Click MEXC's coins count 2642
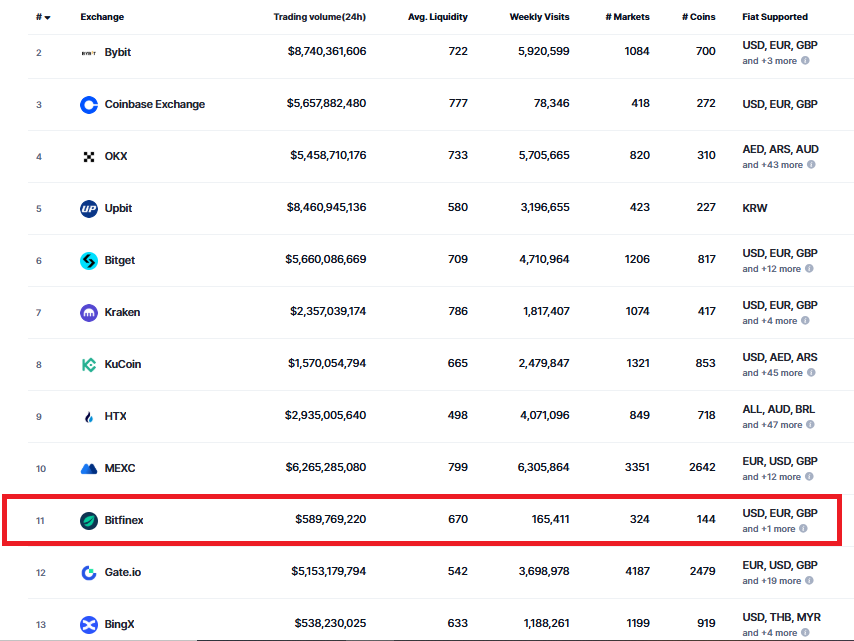The height and width of the screenshot is (641, 854). tap(702, 467)
